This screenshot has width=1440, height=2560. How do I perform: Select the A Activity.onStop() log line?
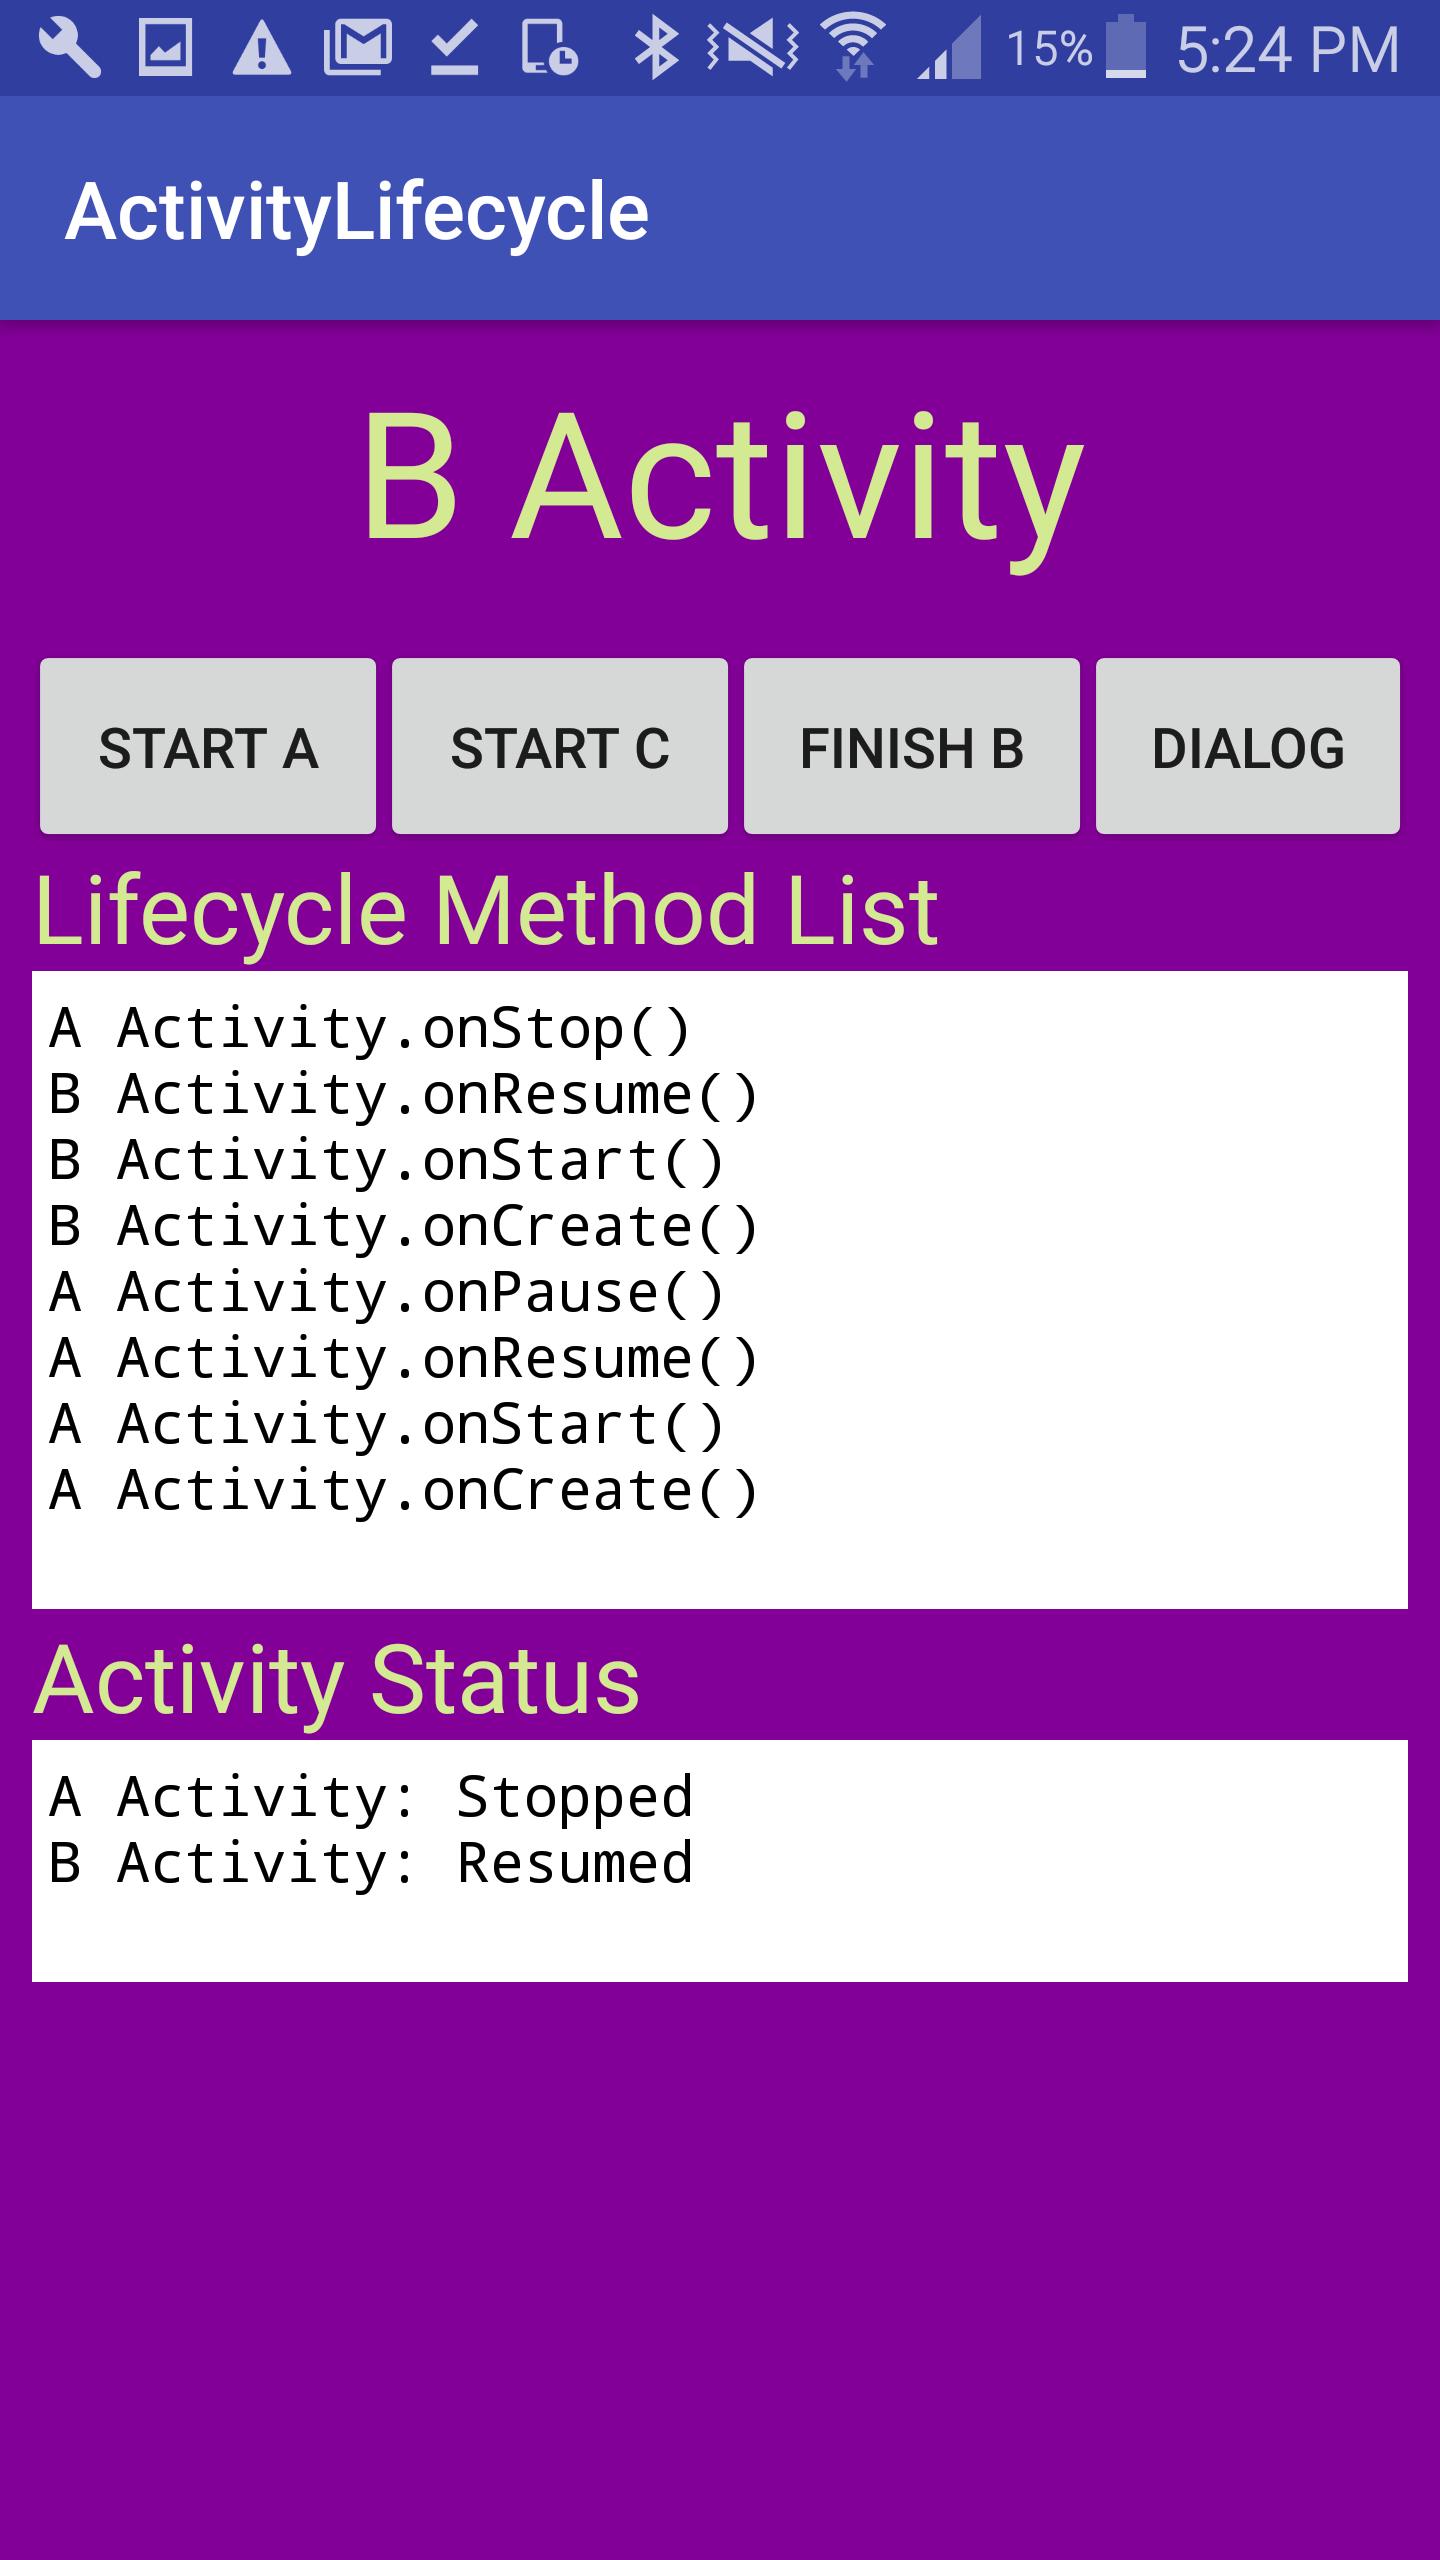point(370,1030)
